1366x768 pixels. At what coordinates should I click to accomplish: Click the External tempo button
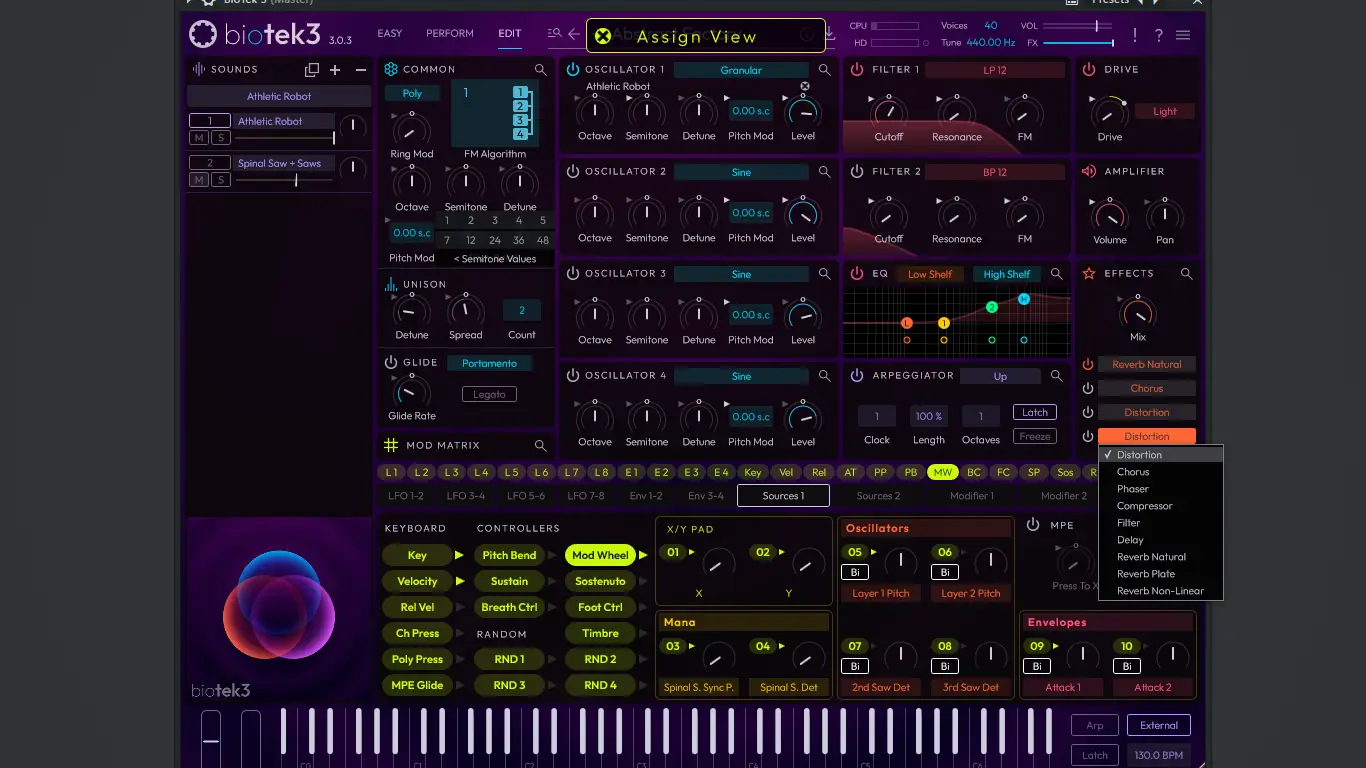1159,726
